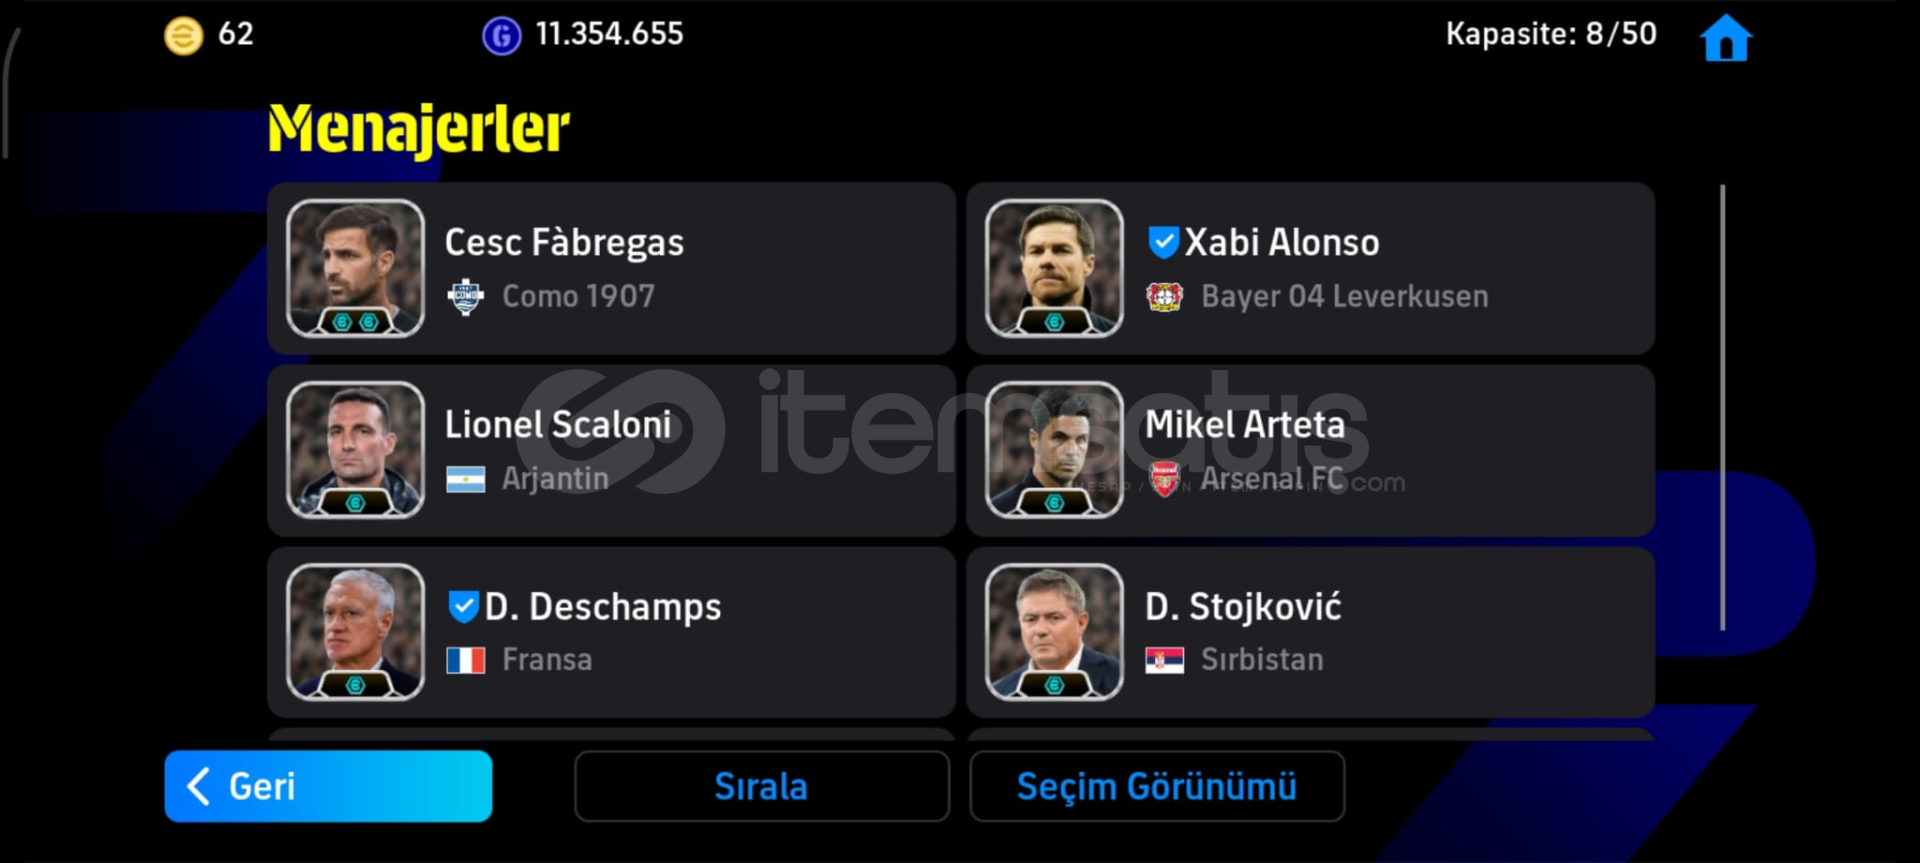Go back with the Geri button
This screenshot has height=863, width=1920.
(328, 787)
